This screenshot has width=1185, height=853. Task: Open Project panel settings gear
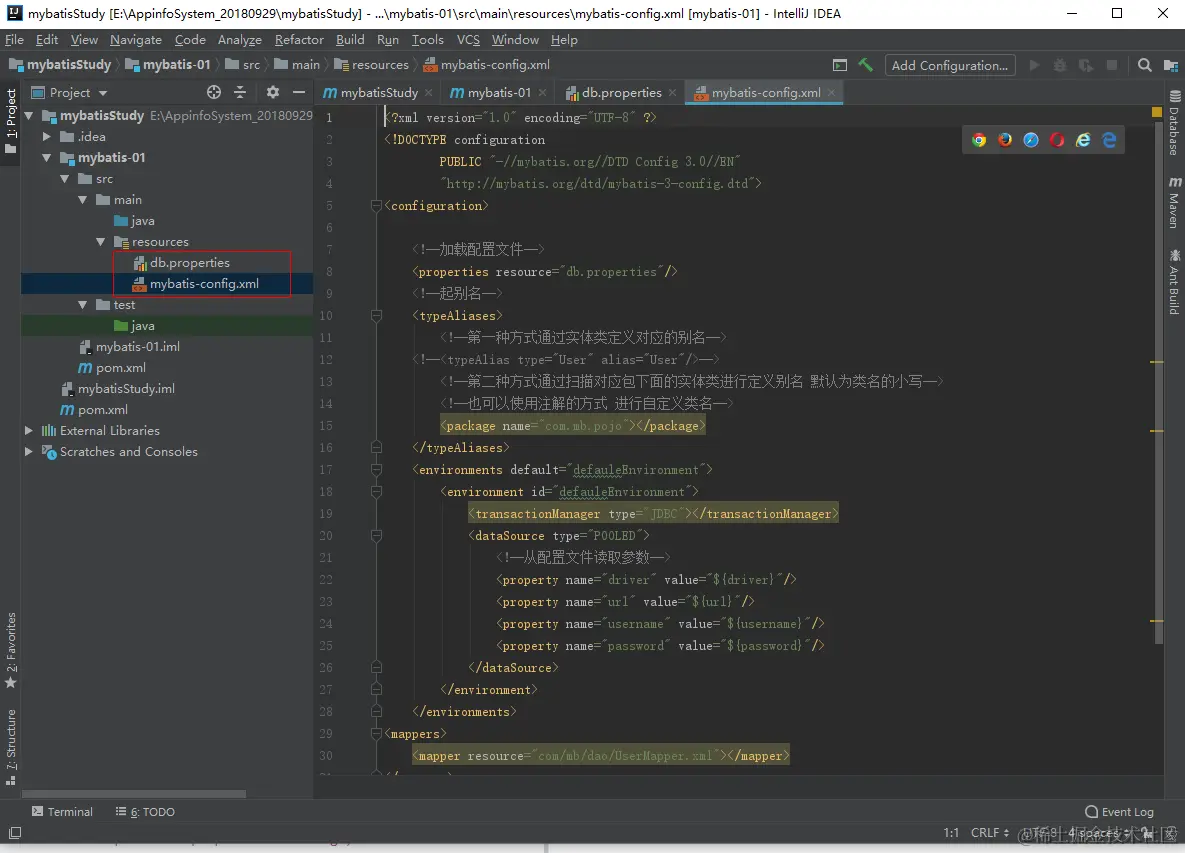[x=273, y=92]
